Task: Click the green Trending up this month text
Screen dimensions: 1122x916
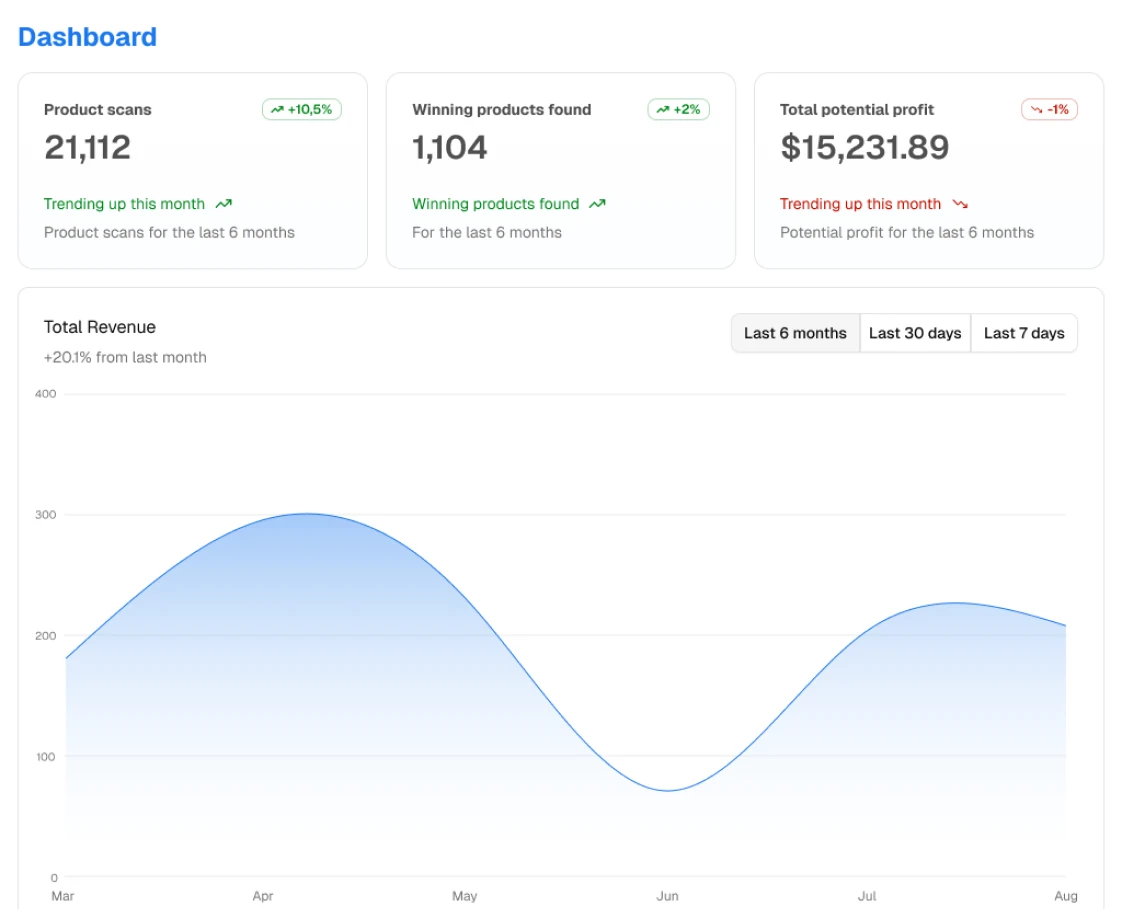Action: point(124,204)
